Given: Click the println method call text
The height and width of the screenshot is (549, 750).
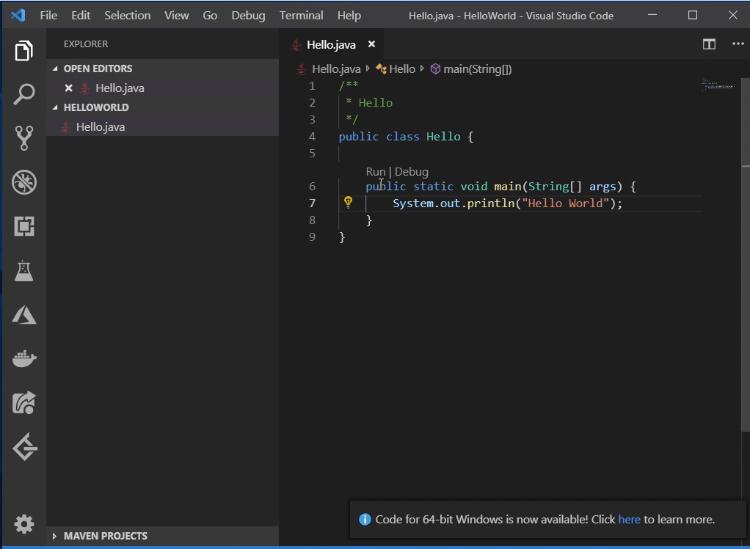Looking at the screenshot, I should coord(491,203).
